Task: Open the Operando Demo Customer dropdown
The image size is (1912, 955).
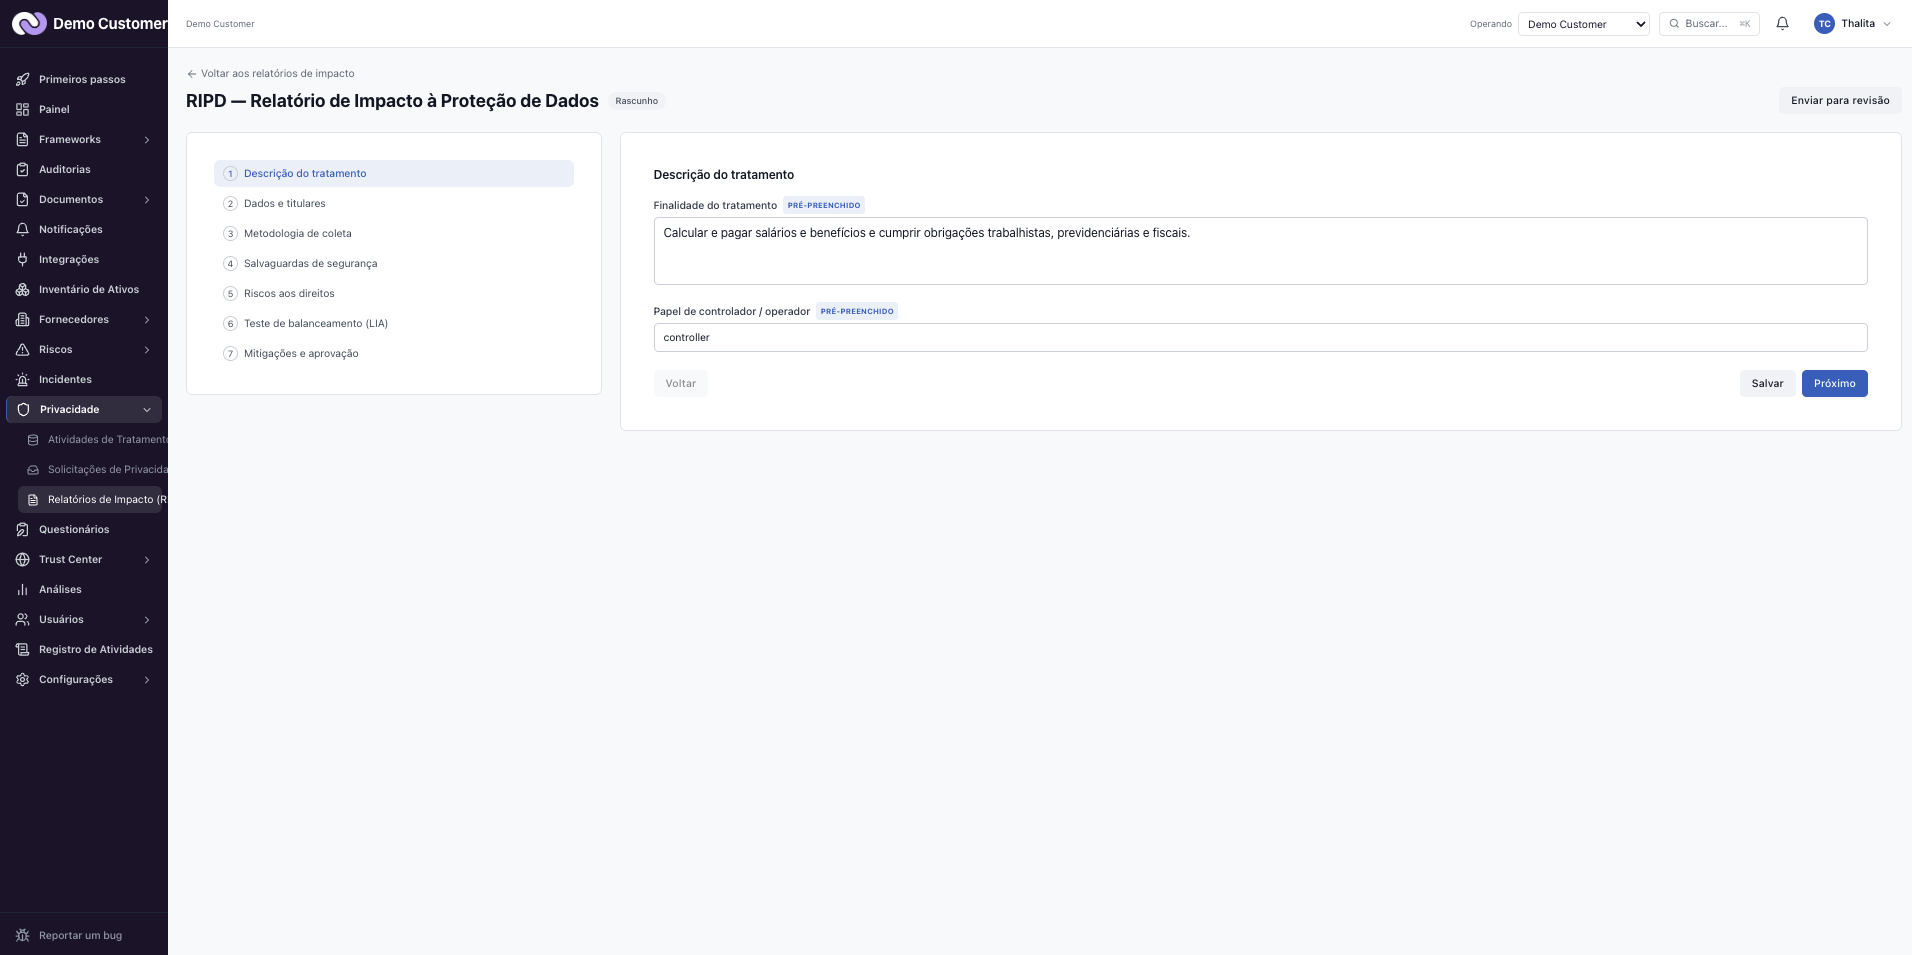Action: [x=1583, y=24]
